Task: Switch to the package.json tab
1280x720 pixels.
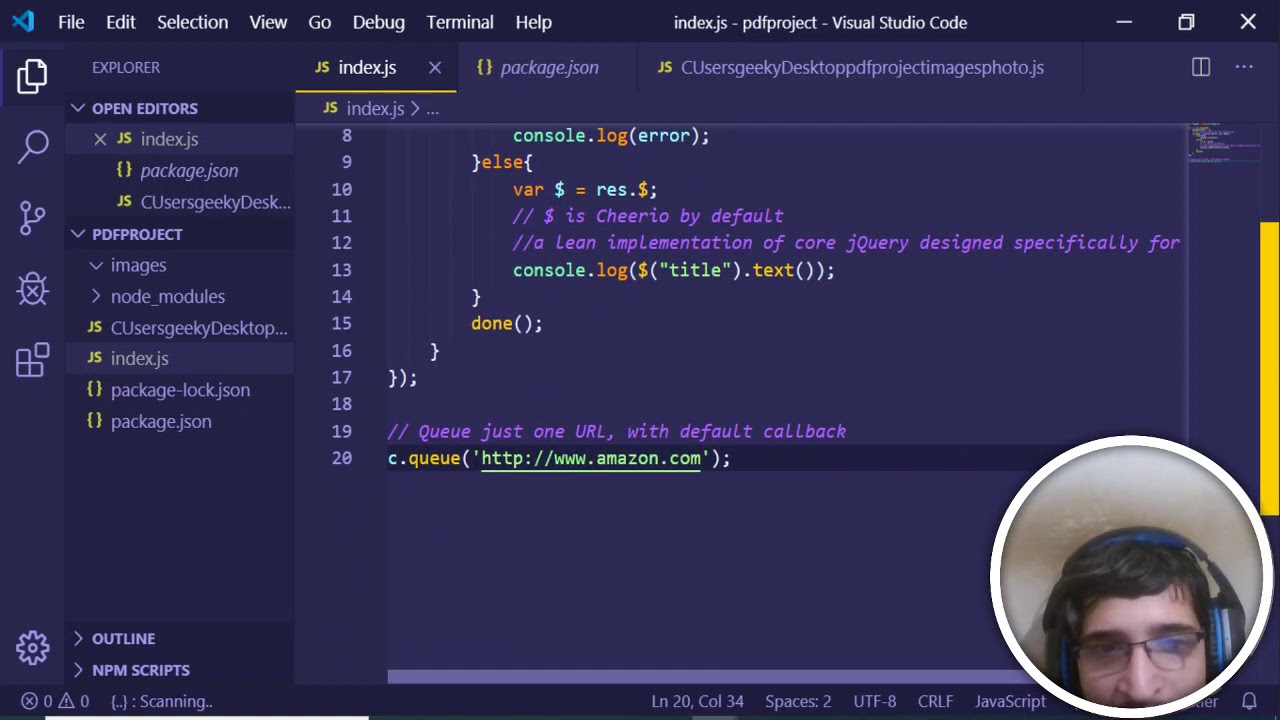Action: click(x=548, y=67)
